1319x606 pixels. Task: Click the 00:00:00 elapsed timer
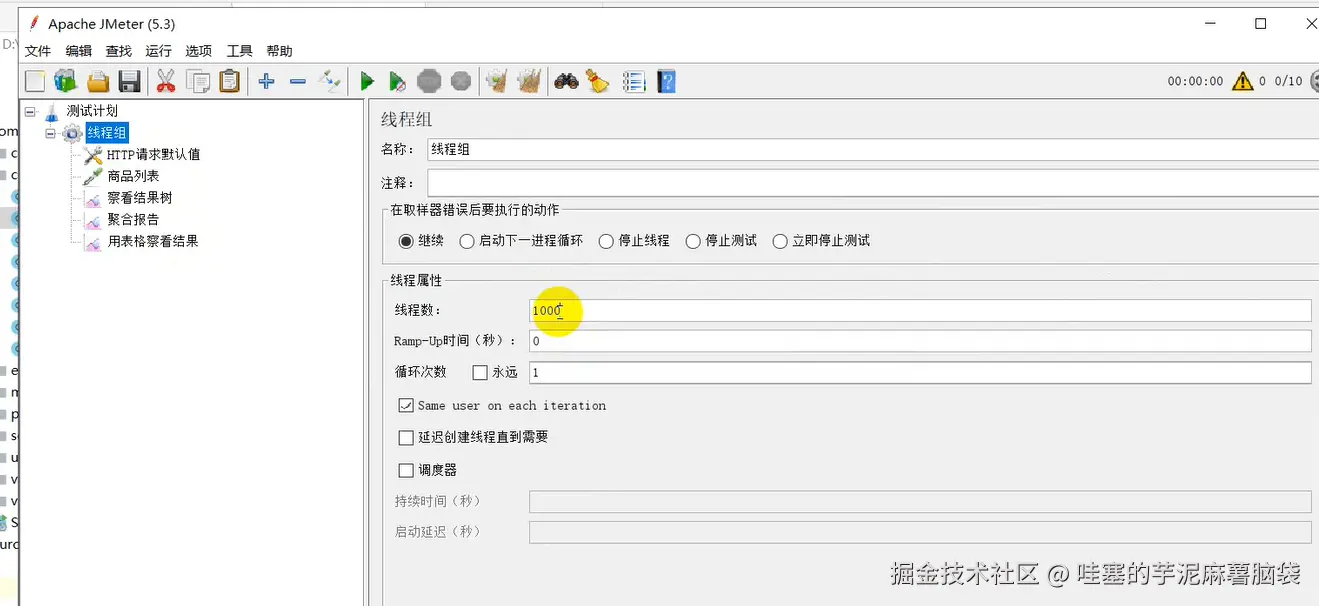tap(1195, 82)
